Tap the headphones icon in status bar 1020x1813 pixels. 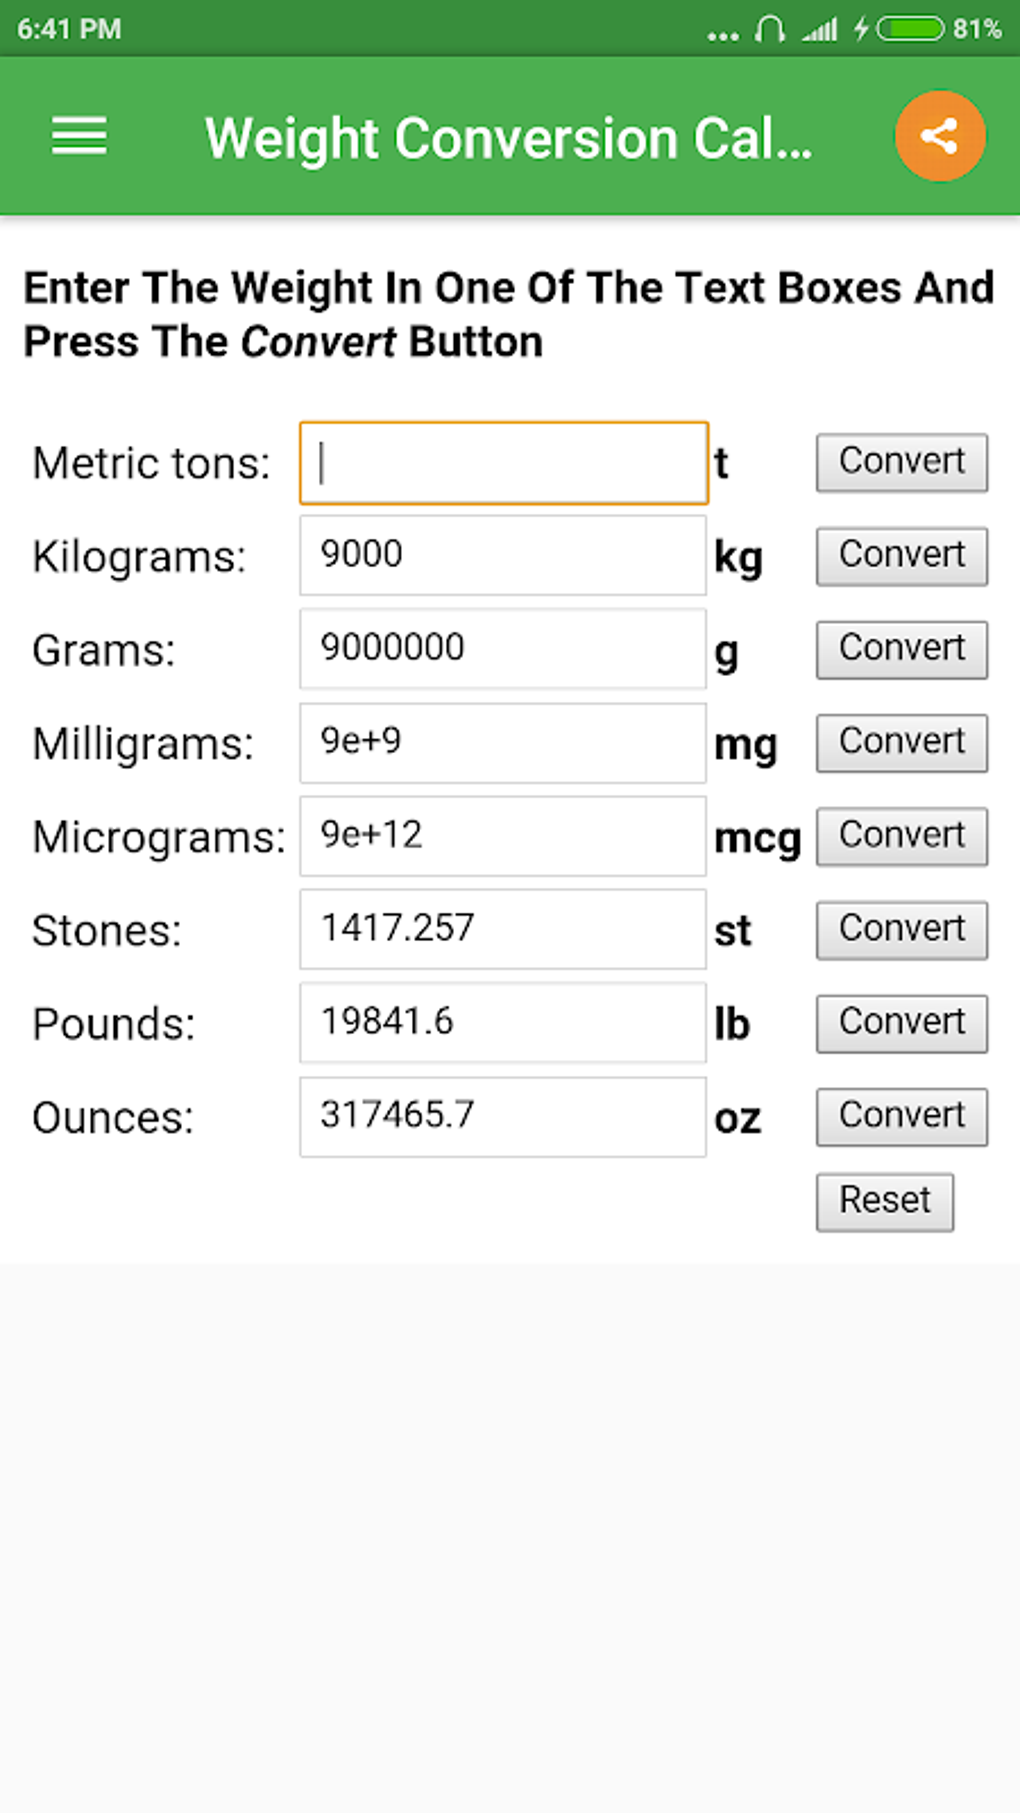tap(769, 29)
